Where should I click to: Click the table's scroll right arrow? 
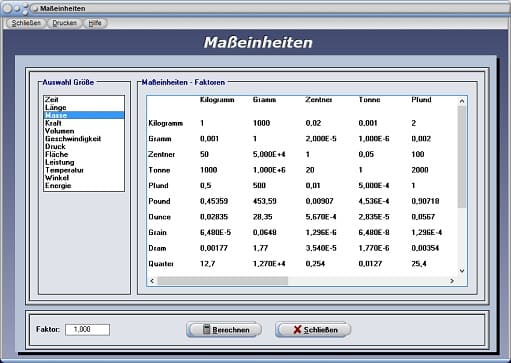pos(452,281)
